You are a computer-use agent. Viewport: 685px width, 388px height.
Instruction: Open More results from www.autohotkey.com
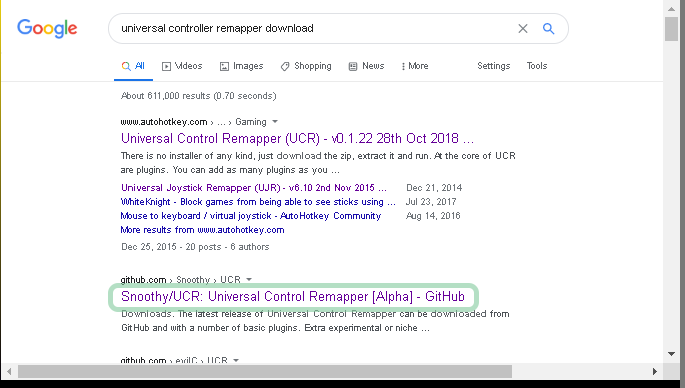coord(202,230)
